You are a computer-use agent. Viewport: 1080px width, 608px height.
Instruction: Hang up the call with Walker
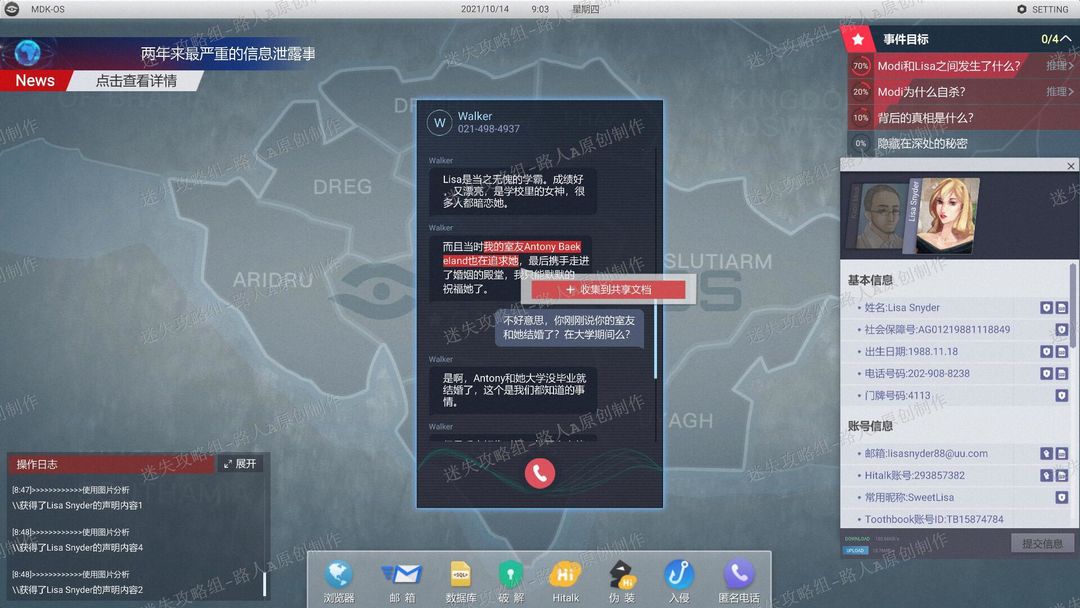(539, 474)
